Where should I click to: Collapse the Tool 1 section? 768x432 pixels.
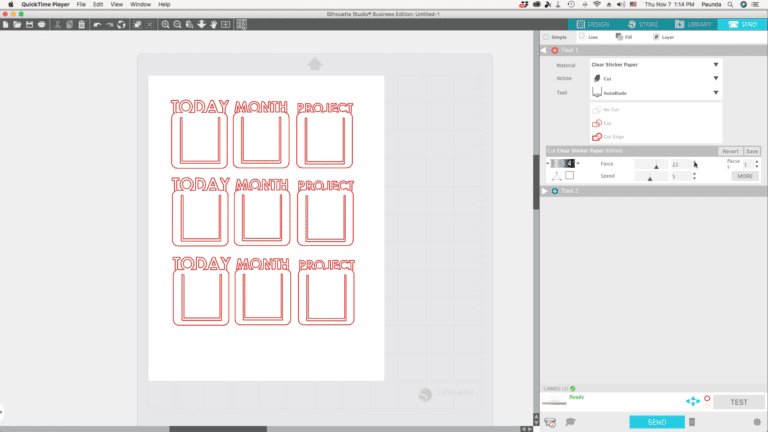click(x=544, y=50)
